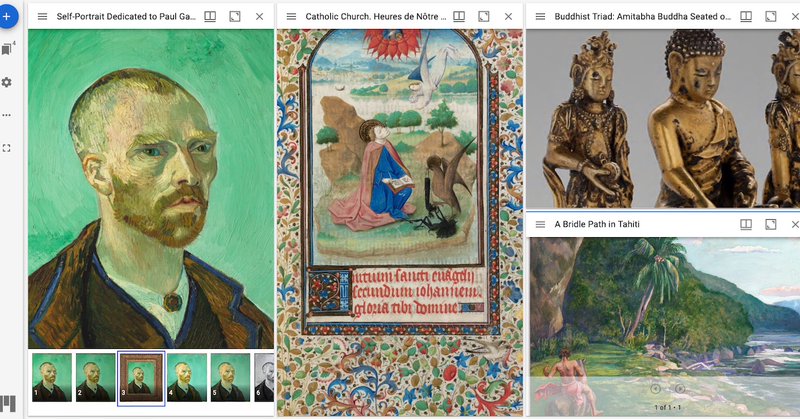Open the Buddhist Triad window hamburger menu
Viewport: 800px width, 419px height.
click(540, 16)
